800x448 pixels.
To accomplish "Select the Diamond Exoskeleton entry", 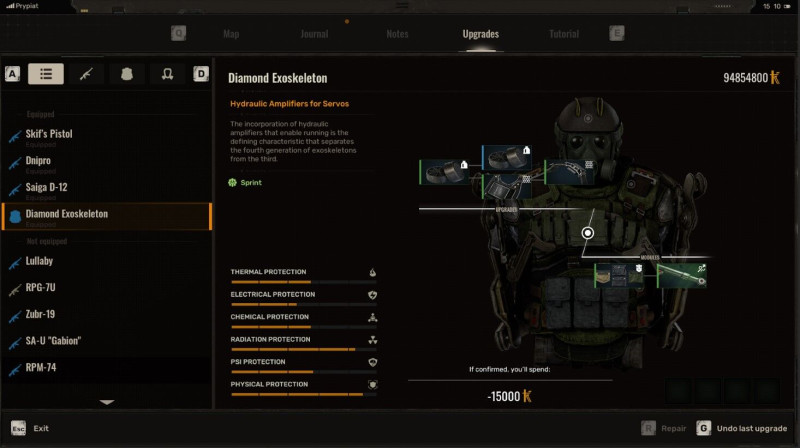I will pyautogui.click(x=107, y=216).
